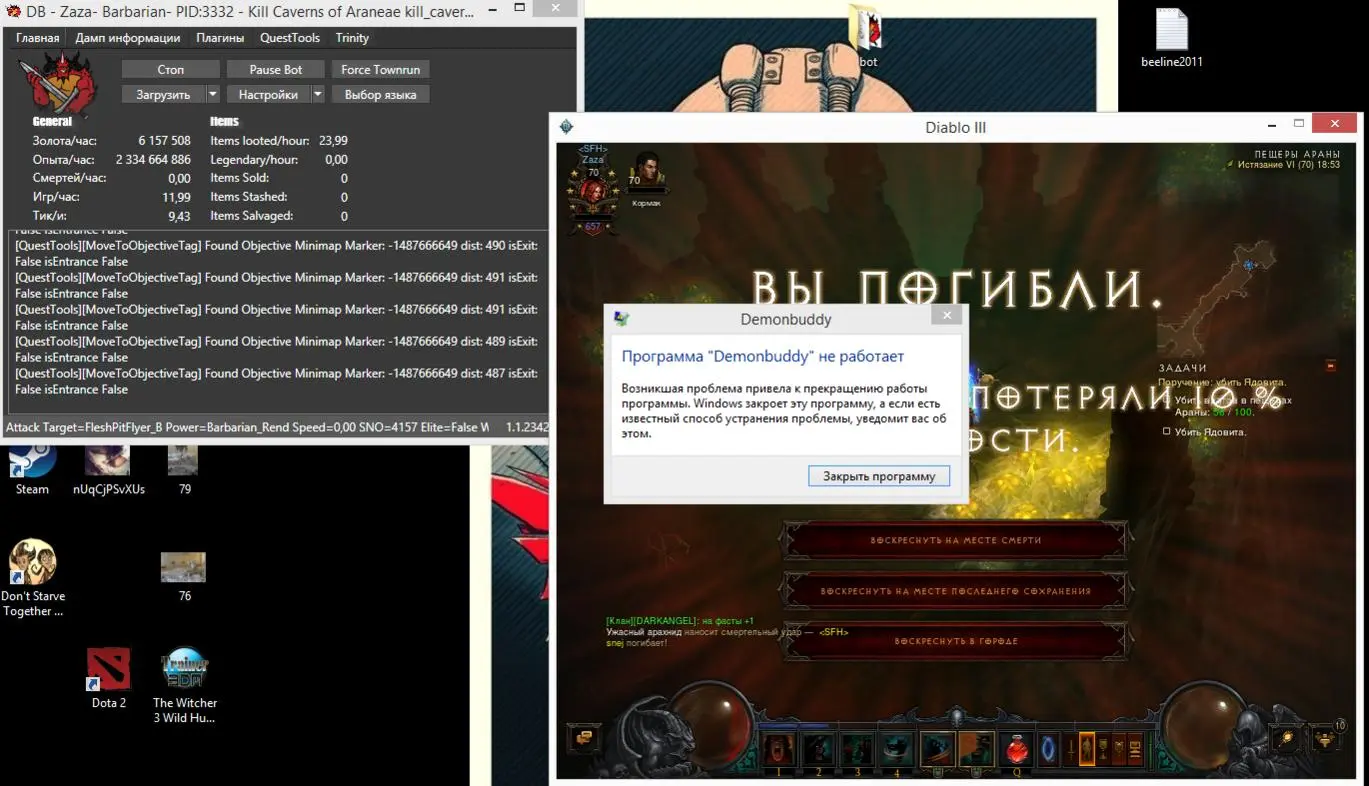
Task: Open the chat bubble icon in game
Action: point(583,738)
